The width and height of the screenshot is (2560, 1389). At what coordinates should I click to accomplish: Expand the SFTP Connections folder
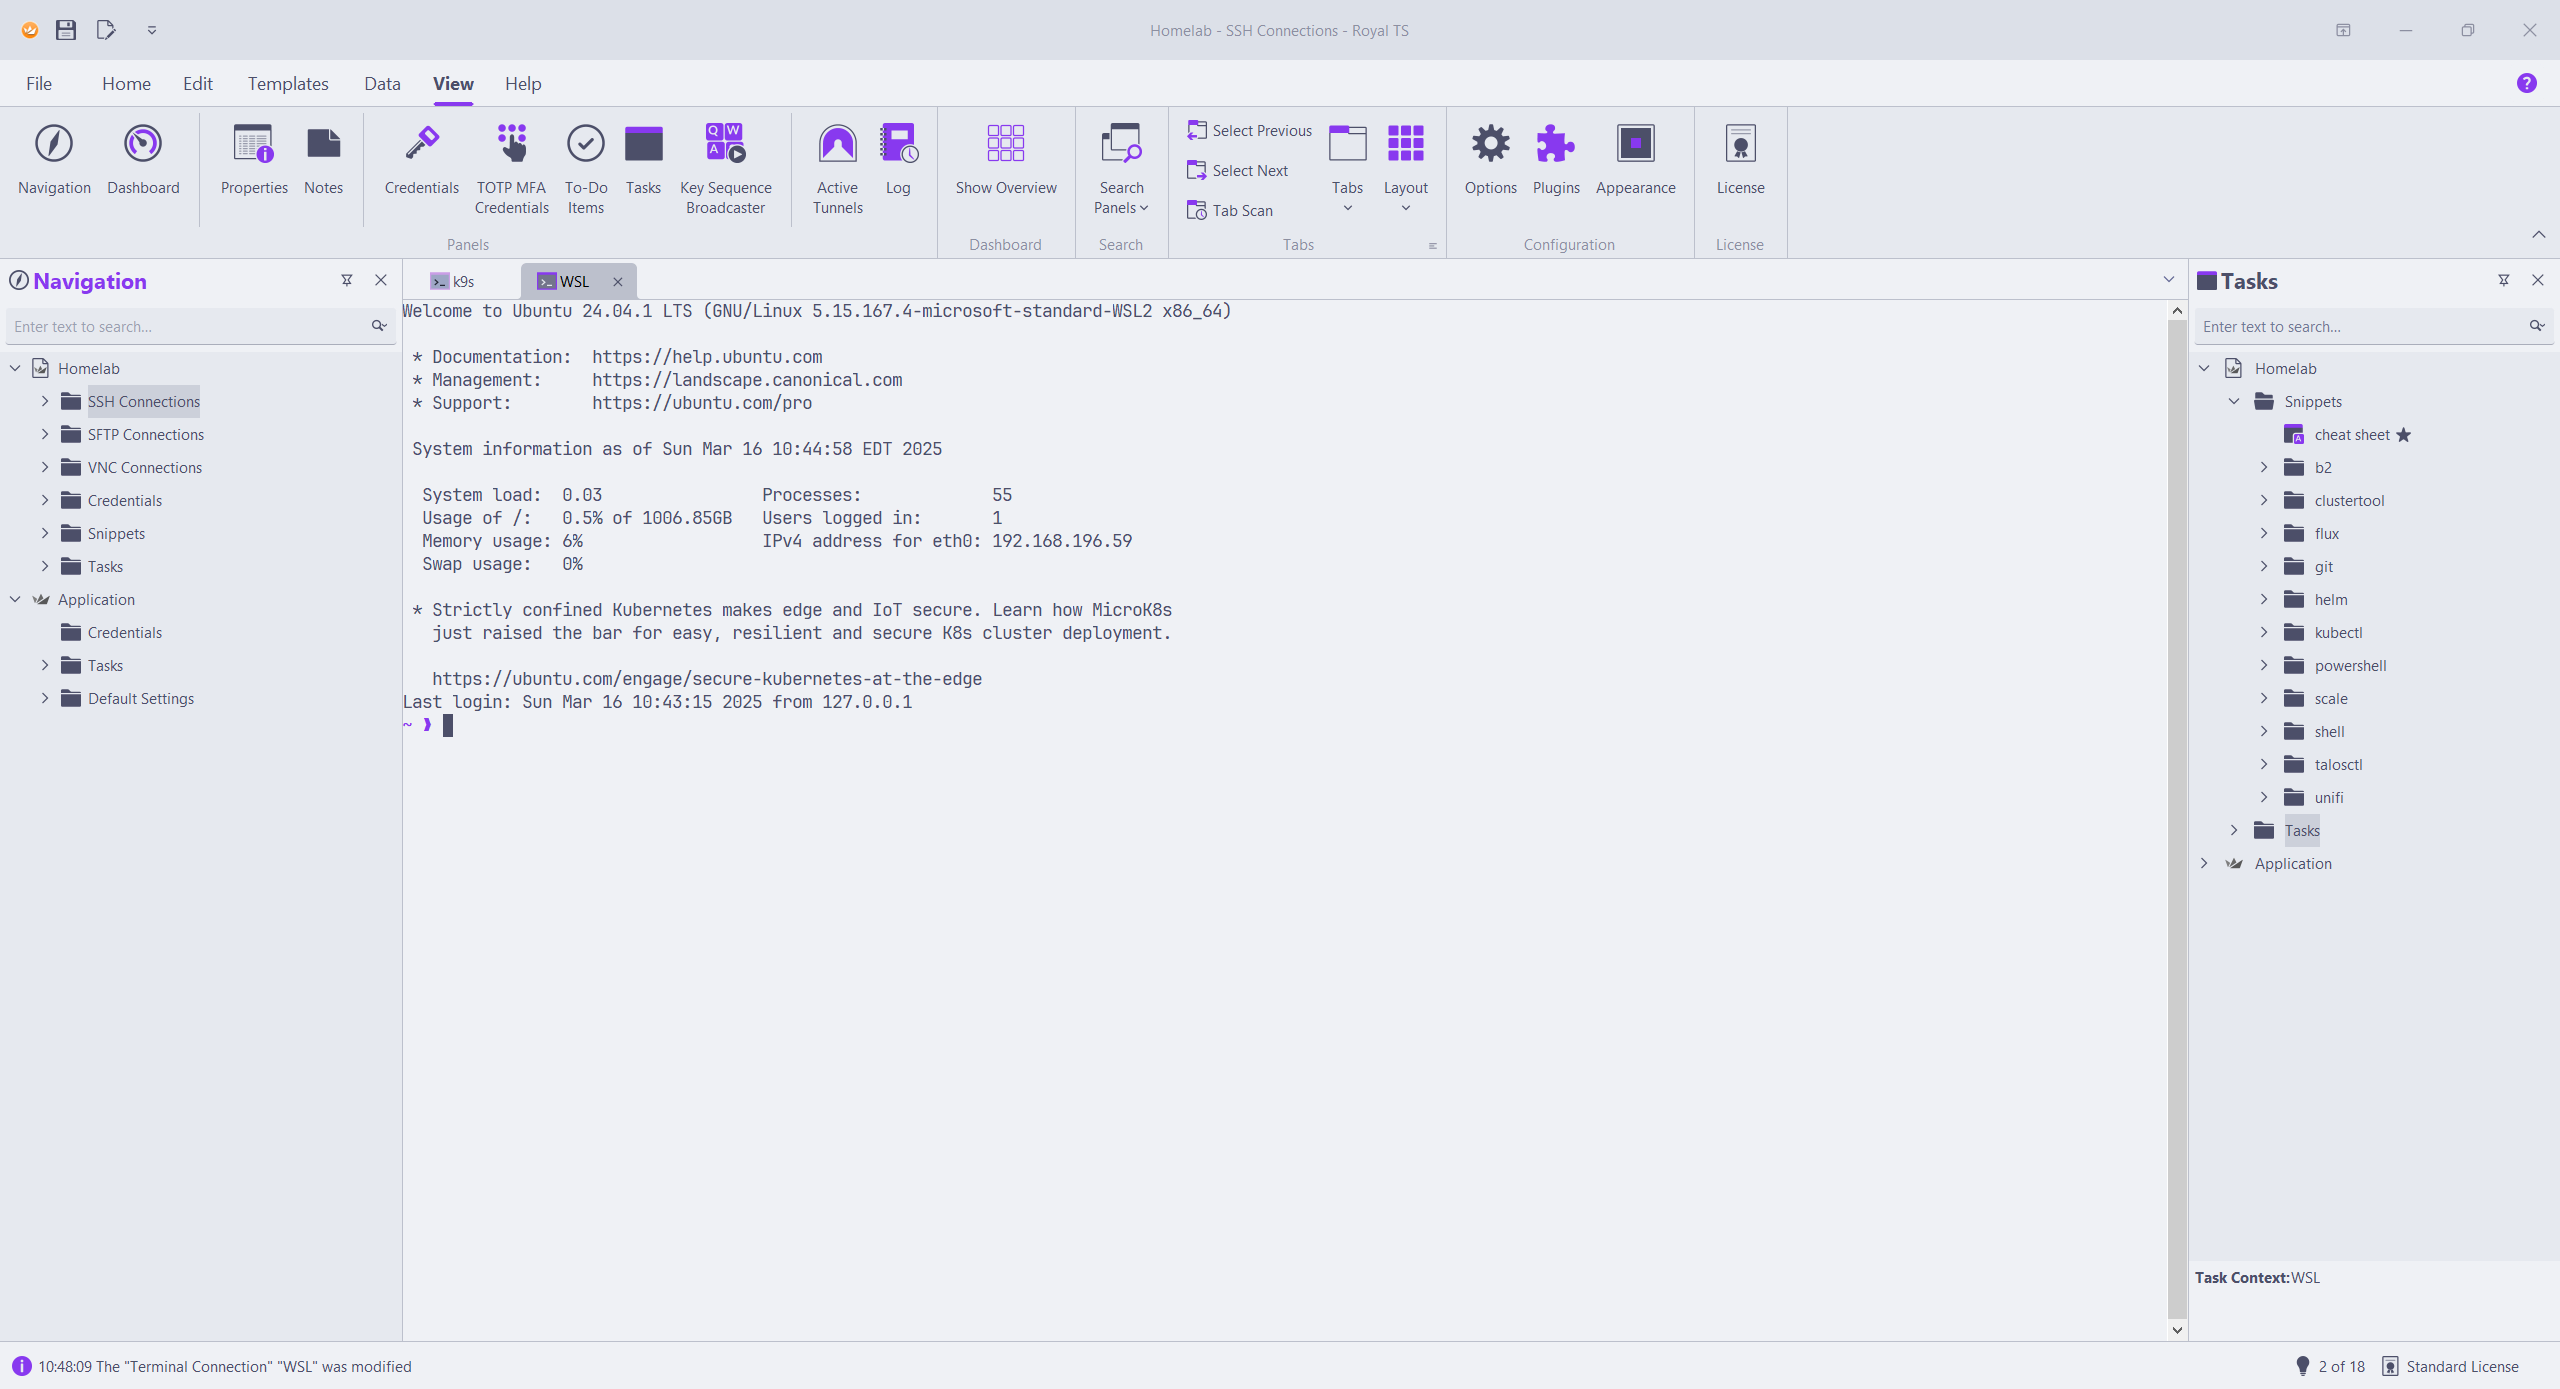tap(45, 434)
